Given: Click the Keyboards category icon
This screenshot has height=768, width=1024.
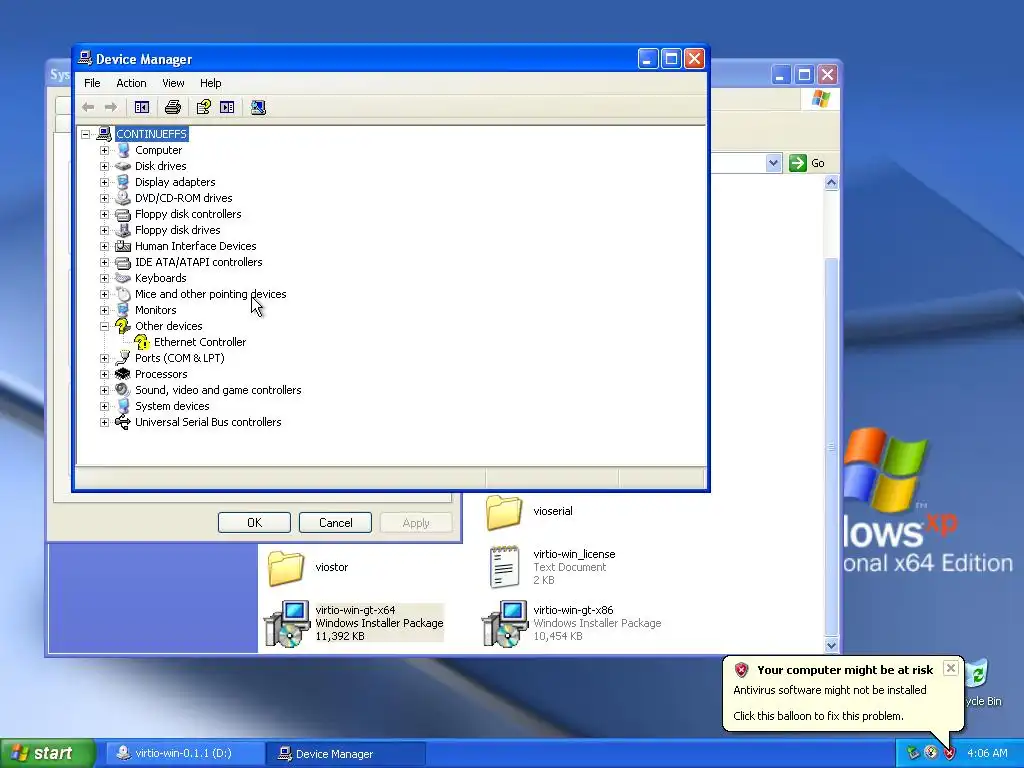Looking at the screenshot, I should tap(123, 278).
